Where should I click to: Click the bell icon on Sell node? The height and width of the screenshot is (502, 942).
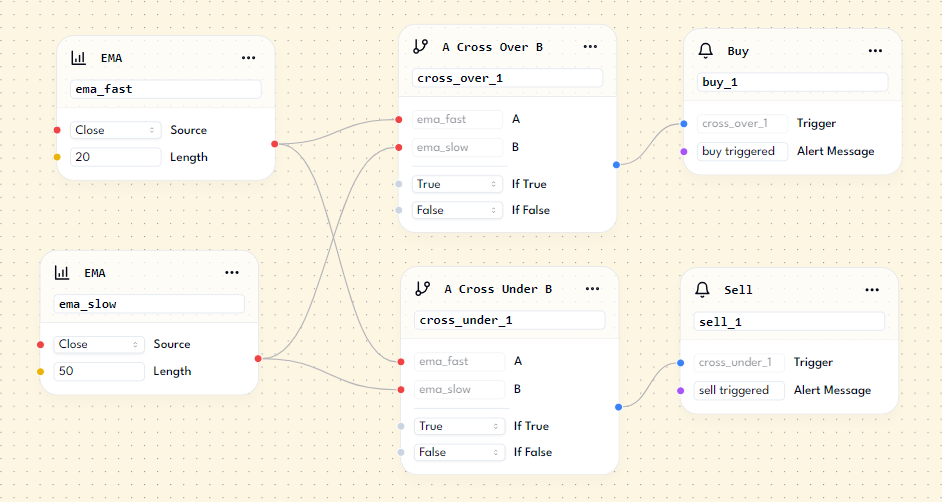703,290
